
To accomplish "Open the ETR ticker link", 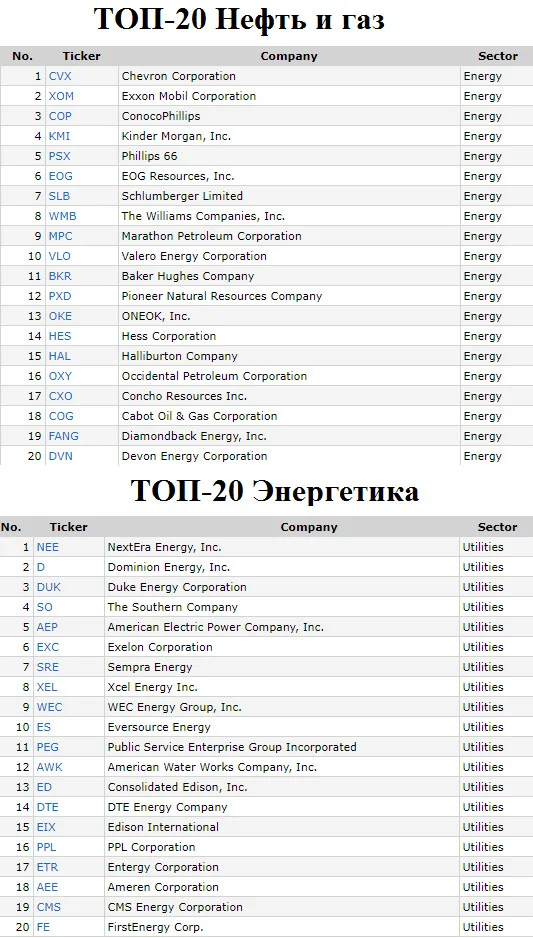I will pos(47,867).
